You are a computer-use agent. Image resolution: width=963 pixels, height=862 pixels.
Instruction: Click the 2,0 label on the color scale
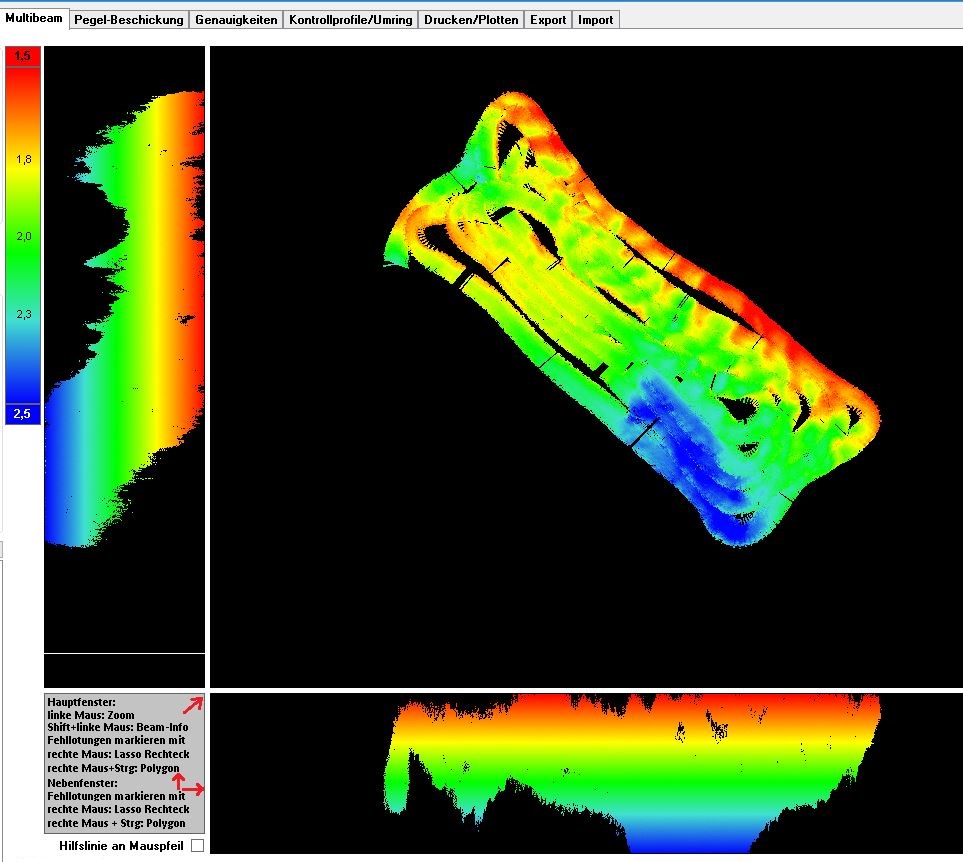22,236
